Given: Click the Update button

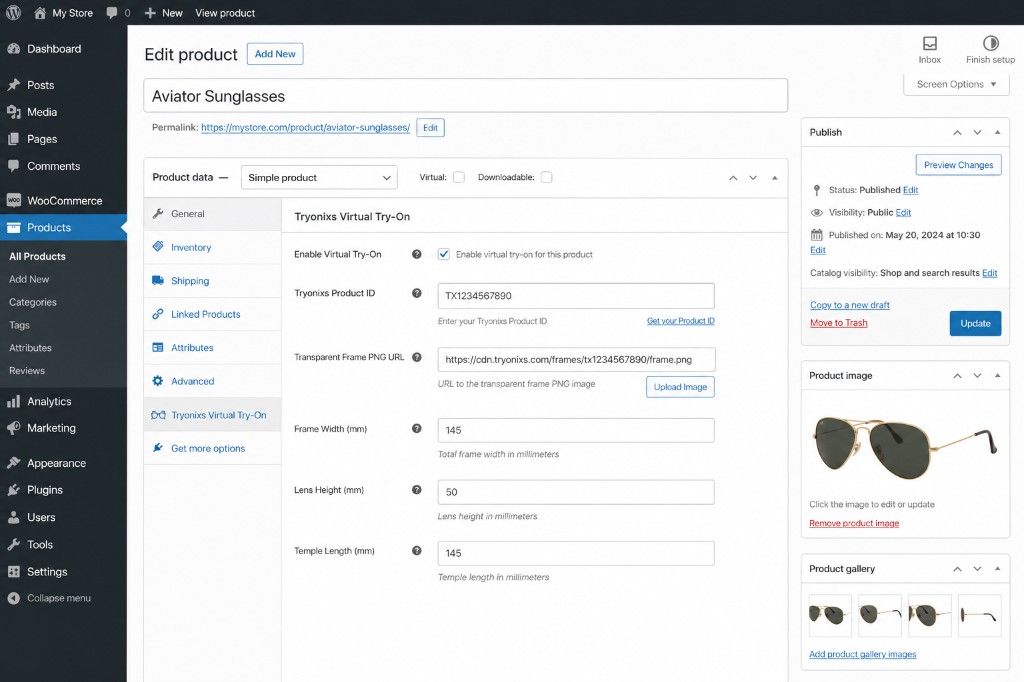Looking at the screenshot, I should [975, 323].
